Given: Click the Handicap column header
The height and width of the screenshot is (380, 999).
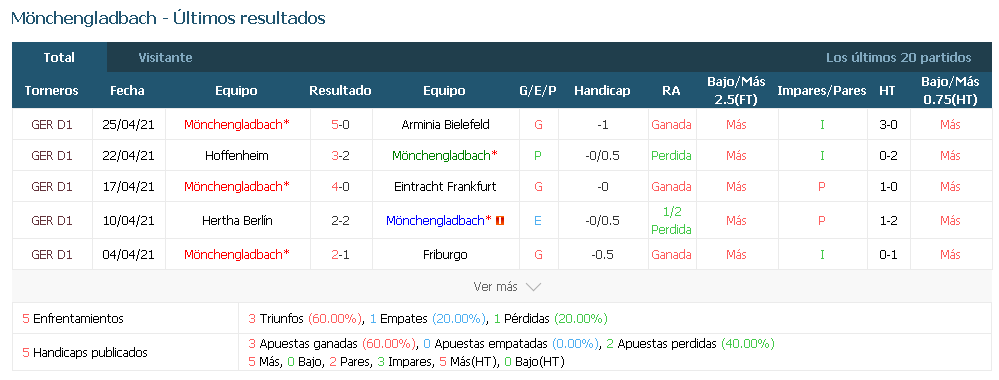Looking at the screenshot, I should [x=602, y=91].
